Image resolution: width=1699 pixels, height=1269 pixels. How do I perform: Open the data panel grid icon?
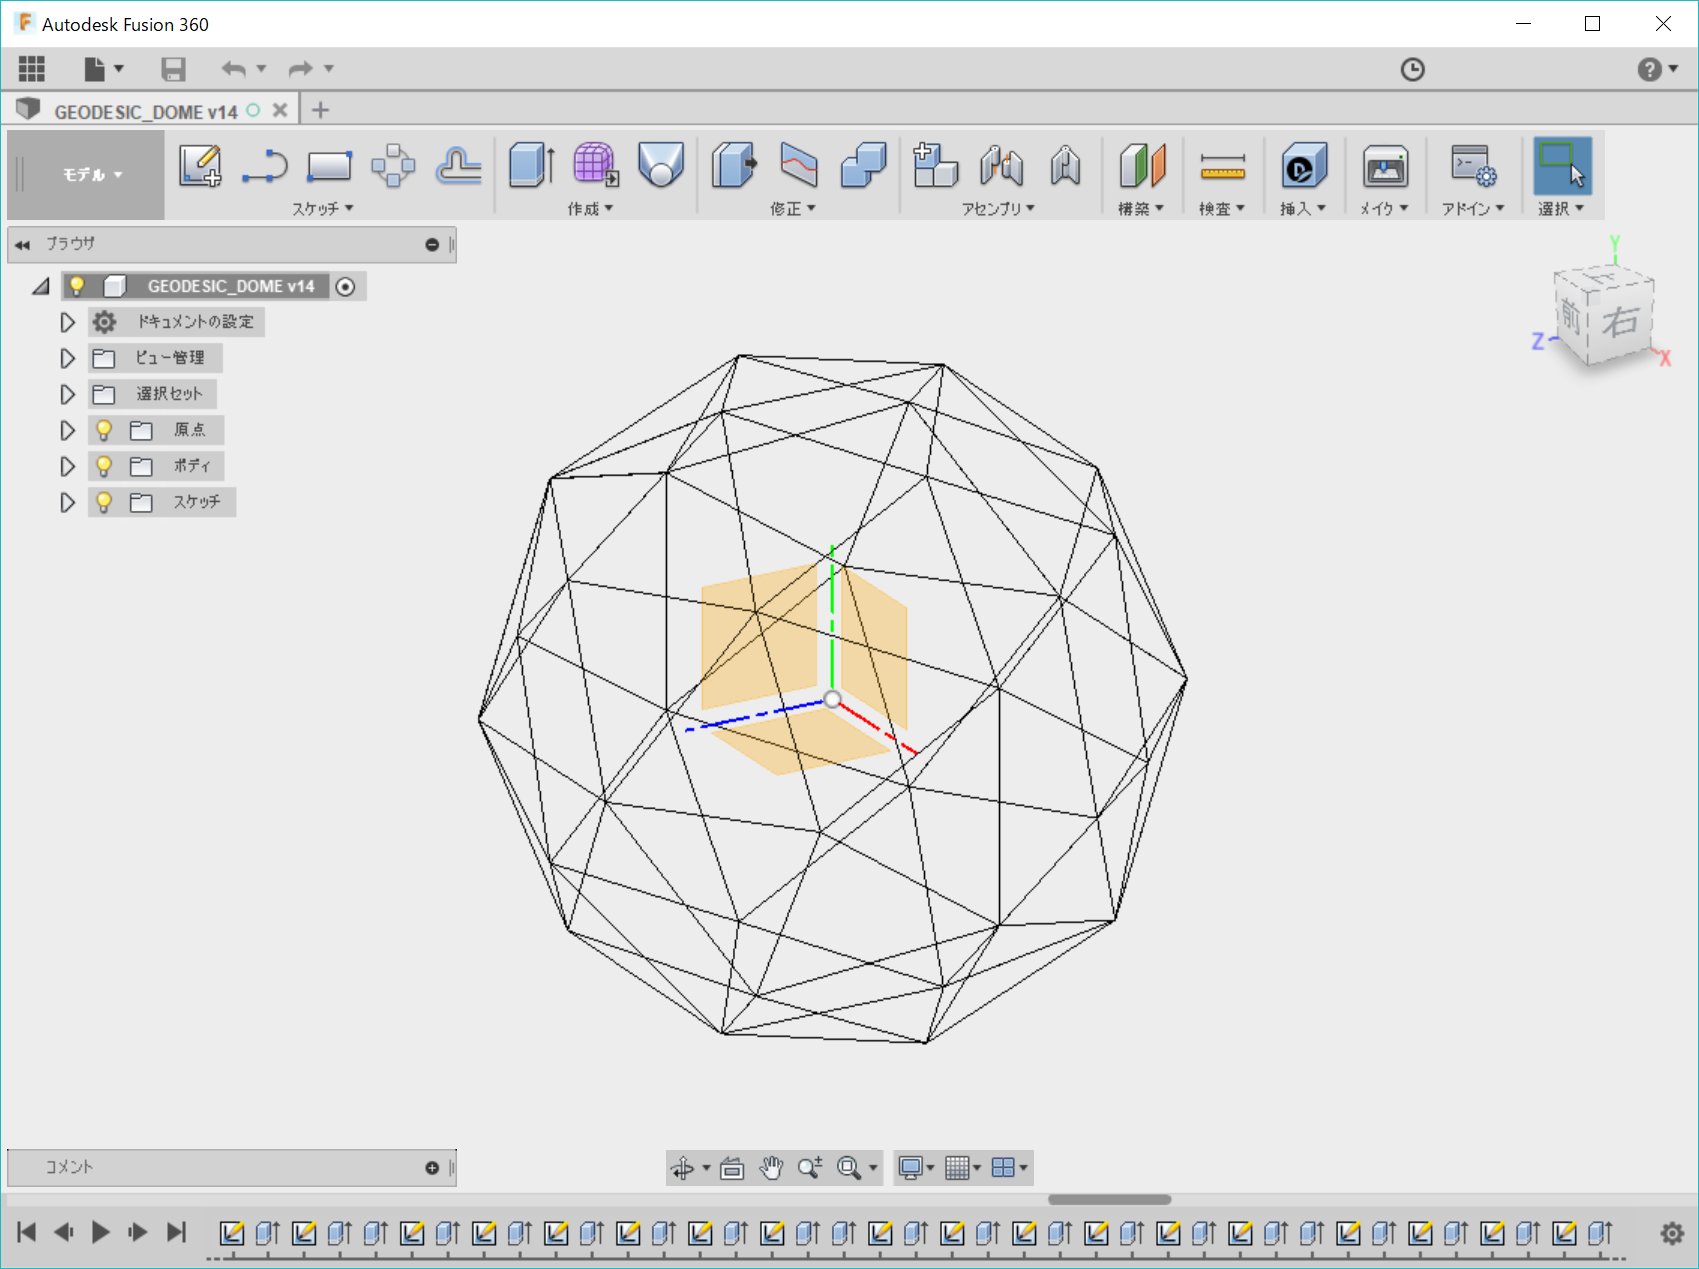click(x=32, y=68)
